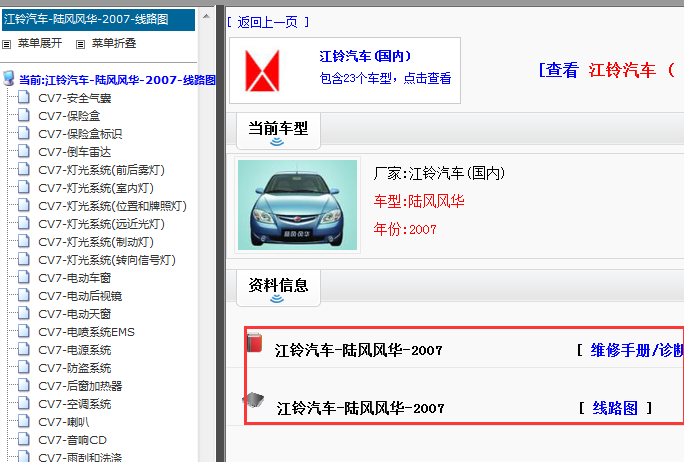The width and height of the screenshot is (684, 462).
Task: Open tree item CV7-后窗加热器
Action: [80, 386]
